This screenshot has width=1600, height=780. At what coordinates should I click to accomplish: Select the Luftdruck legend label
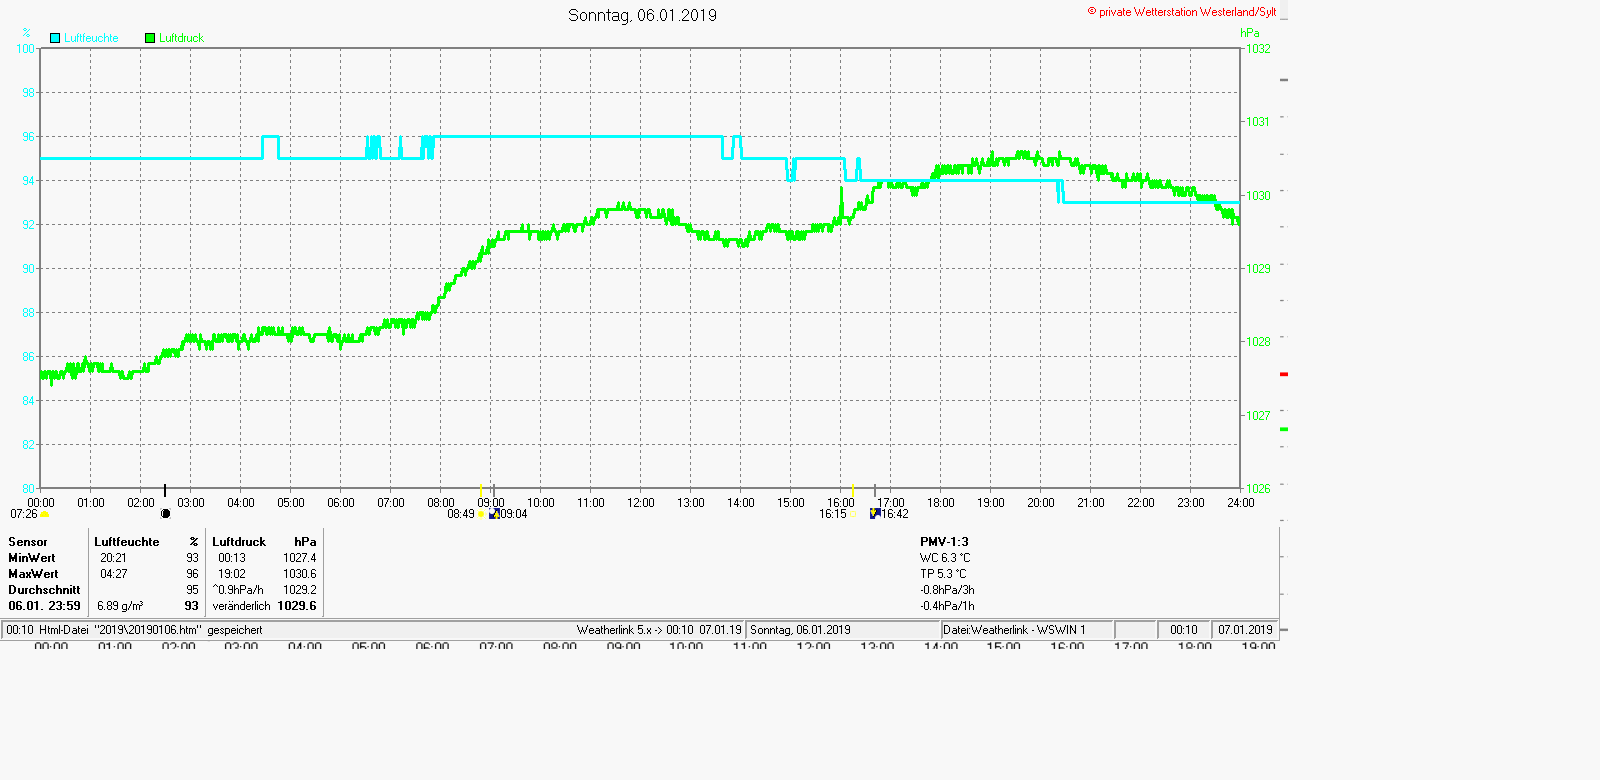181,38
